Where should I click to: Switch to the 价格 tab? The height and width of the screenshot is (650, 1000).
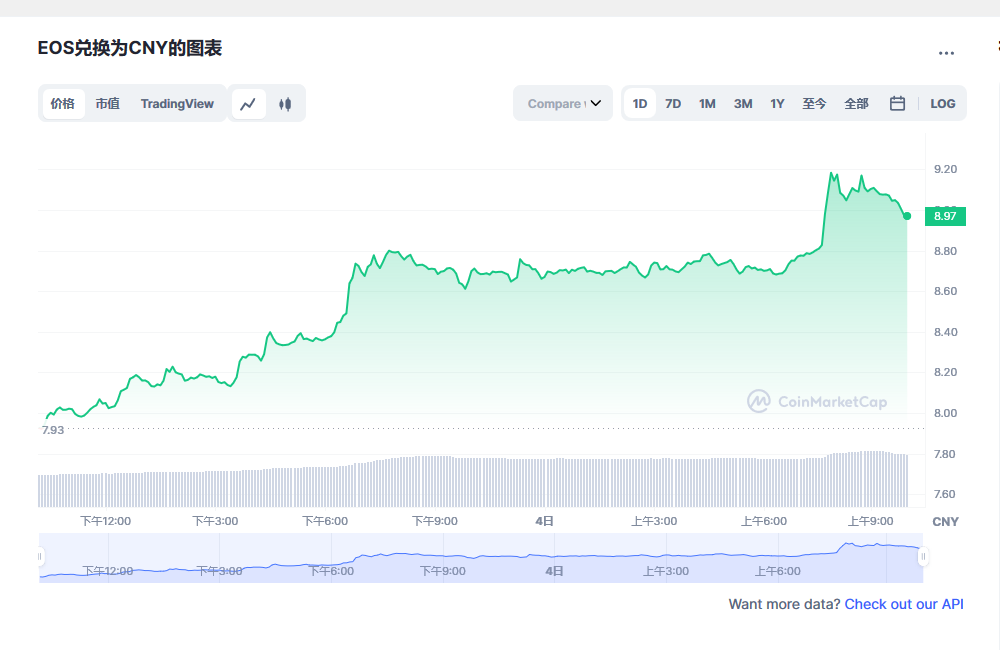63,103
